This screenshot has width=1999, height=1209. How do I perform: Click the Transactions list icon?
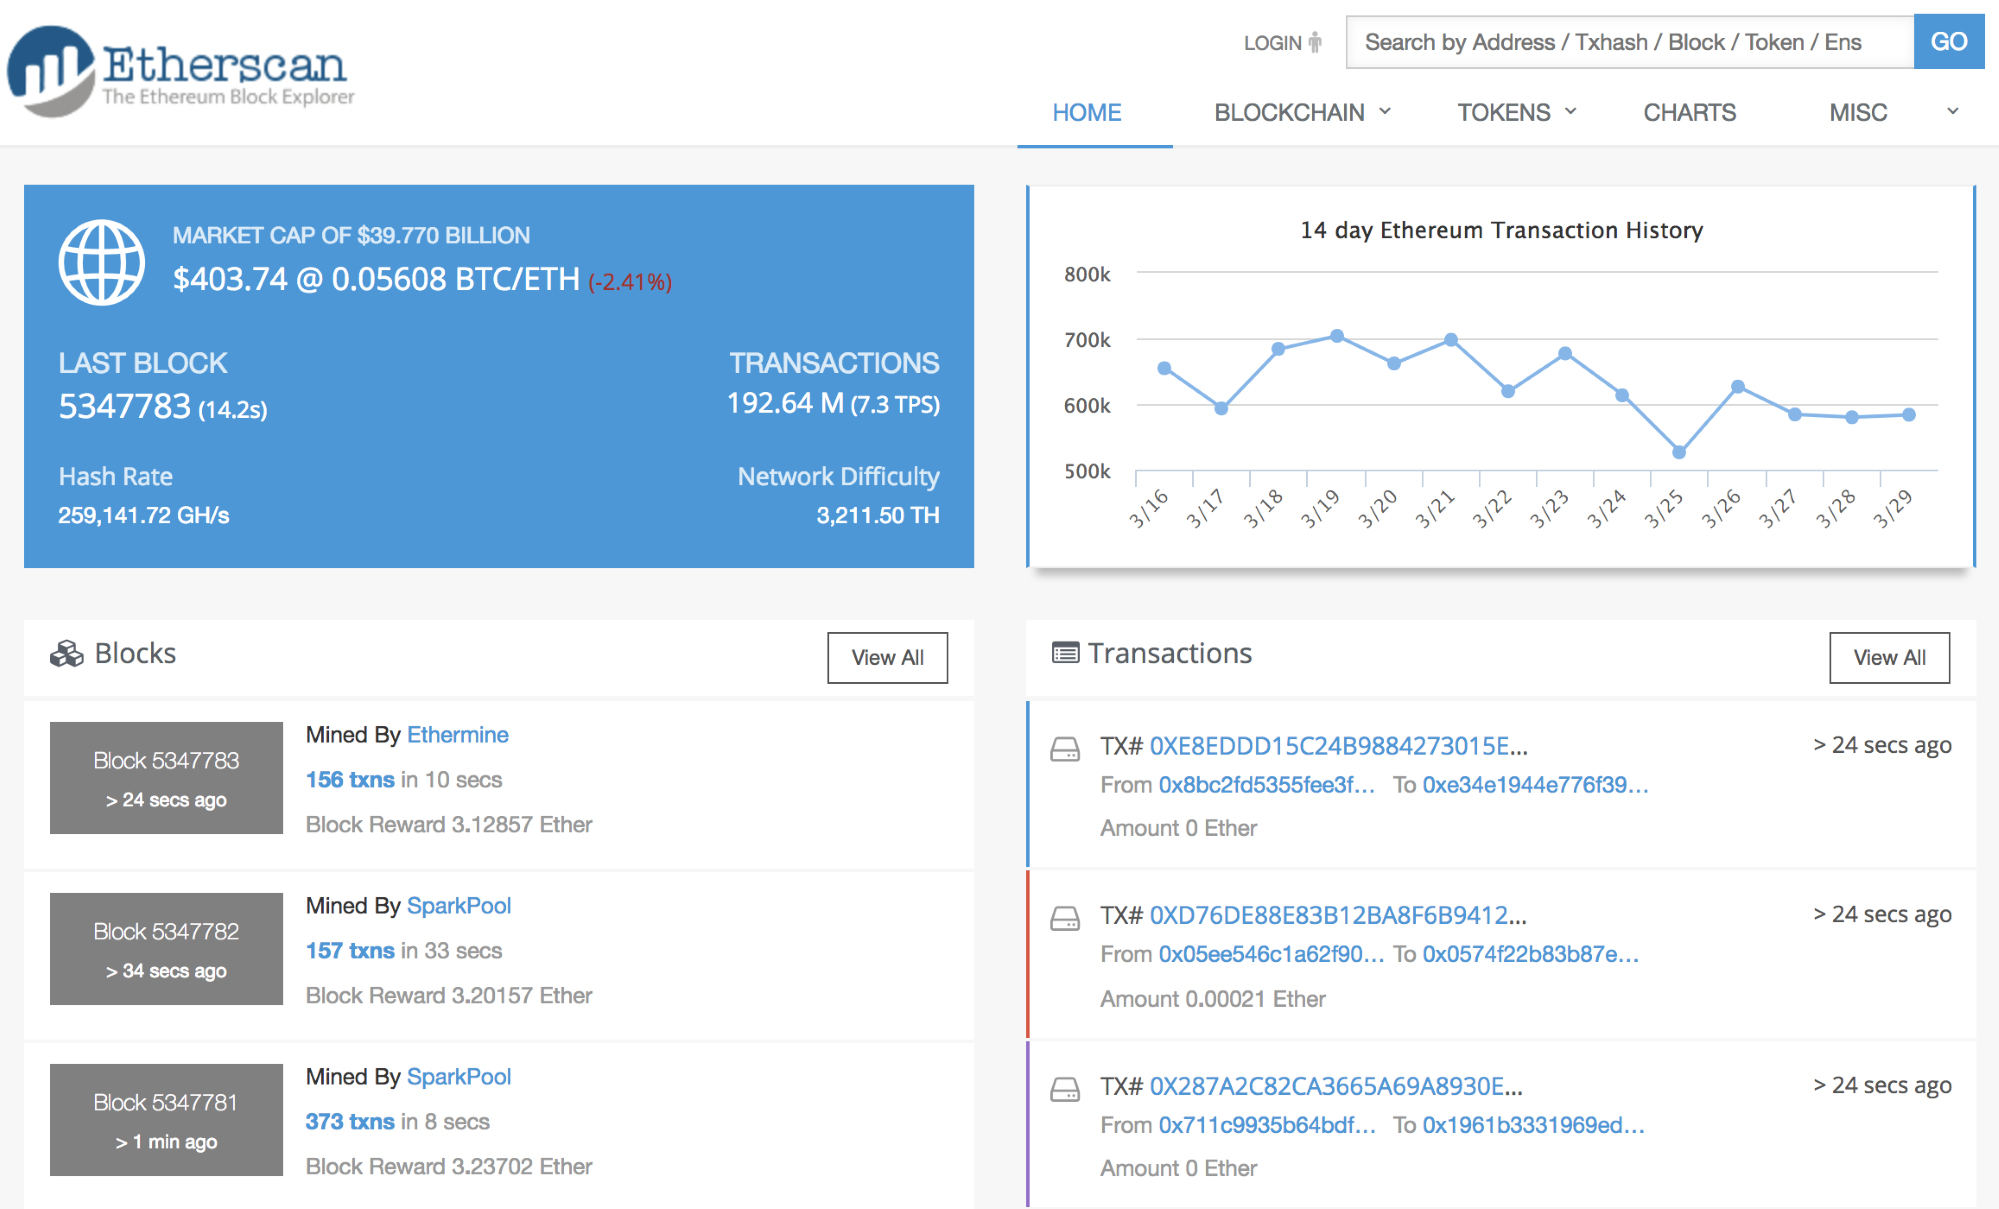click(1066, 653)
